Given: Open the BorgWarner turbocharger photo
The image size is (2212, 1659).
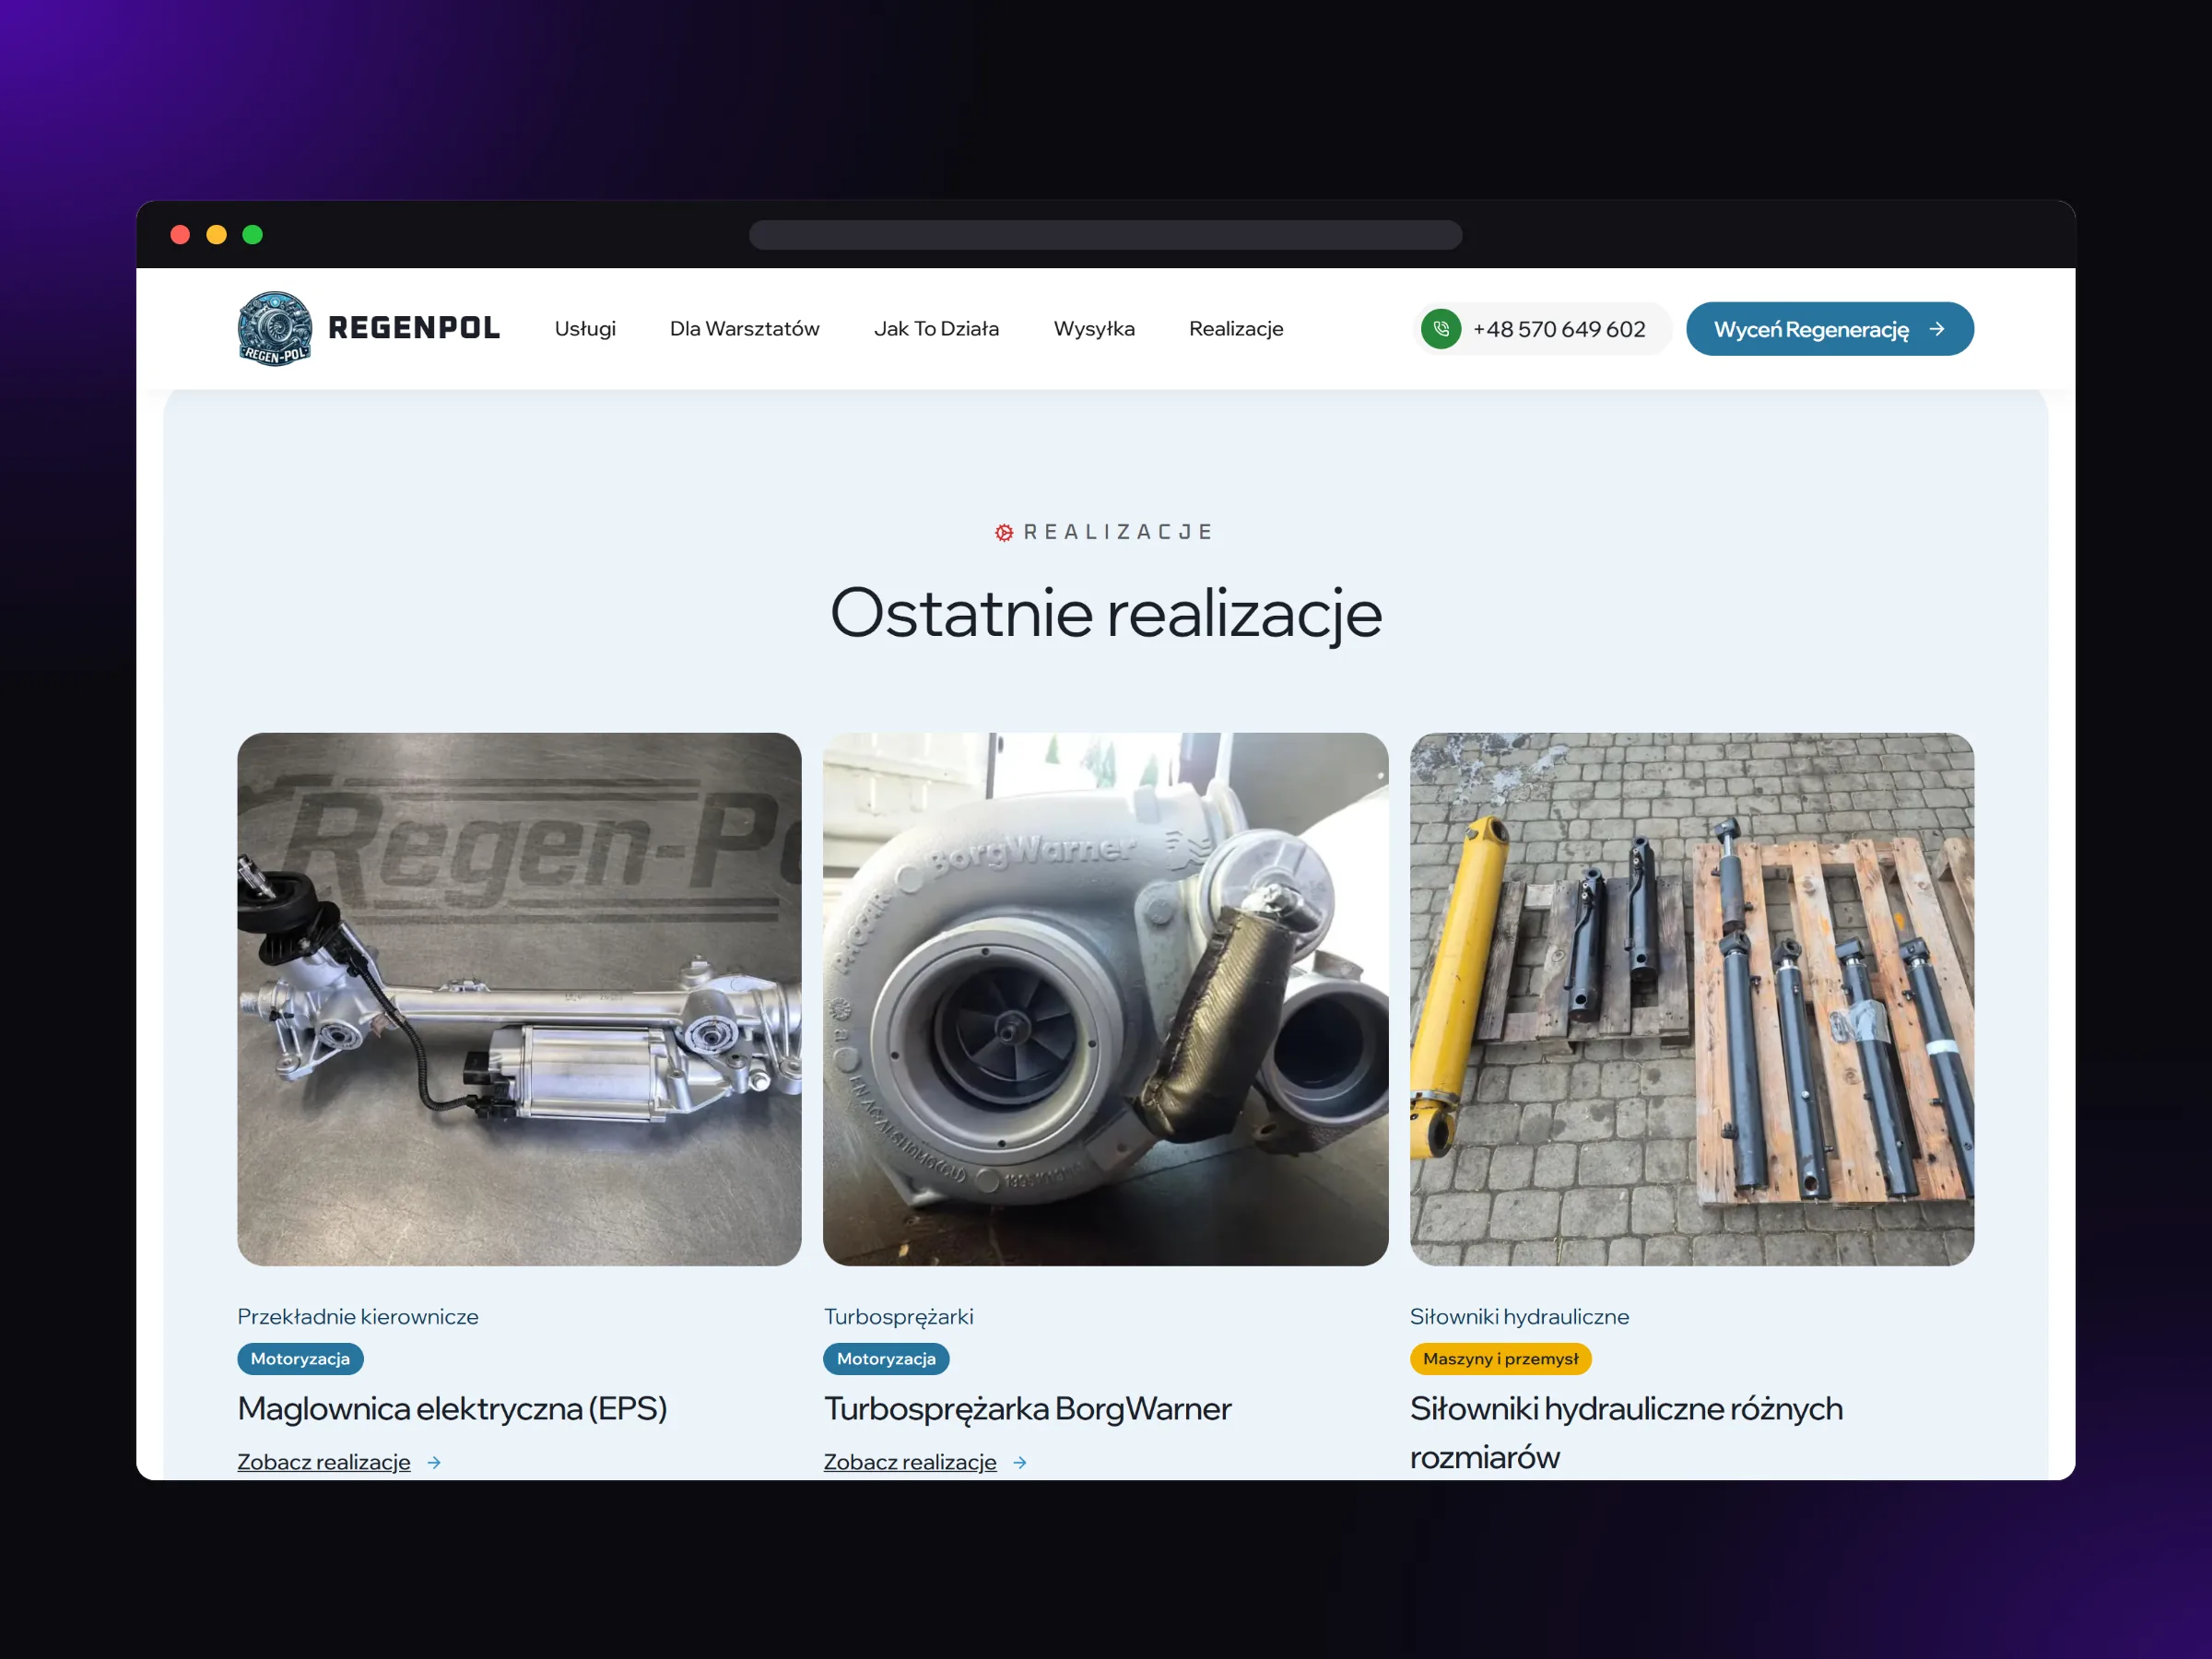Looking at the screenshot, I should click(1105, 999).
